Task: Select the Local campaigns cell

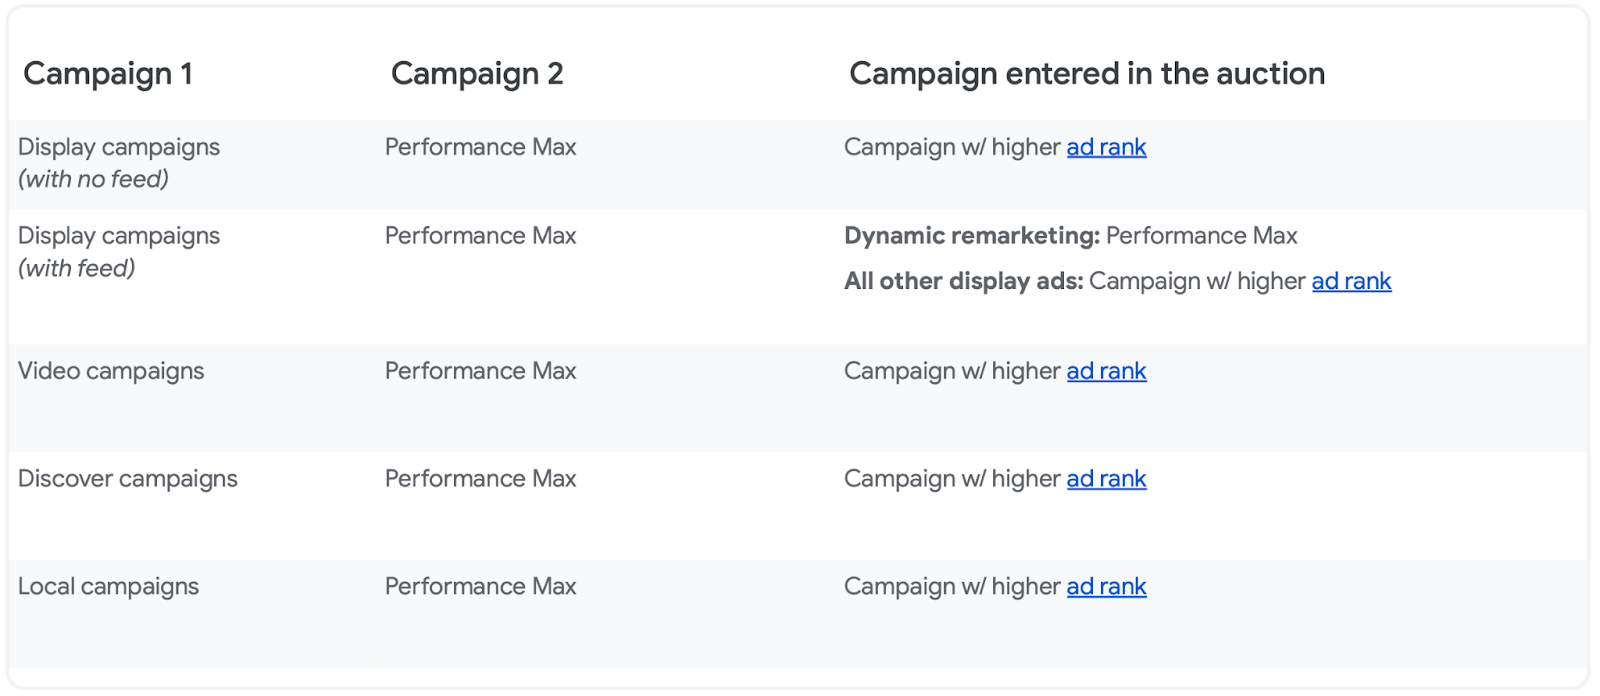Action: (108, 587)
